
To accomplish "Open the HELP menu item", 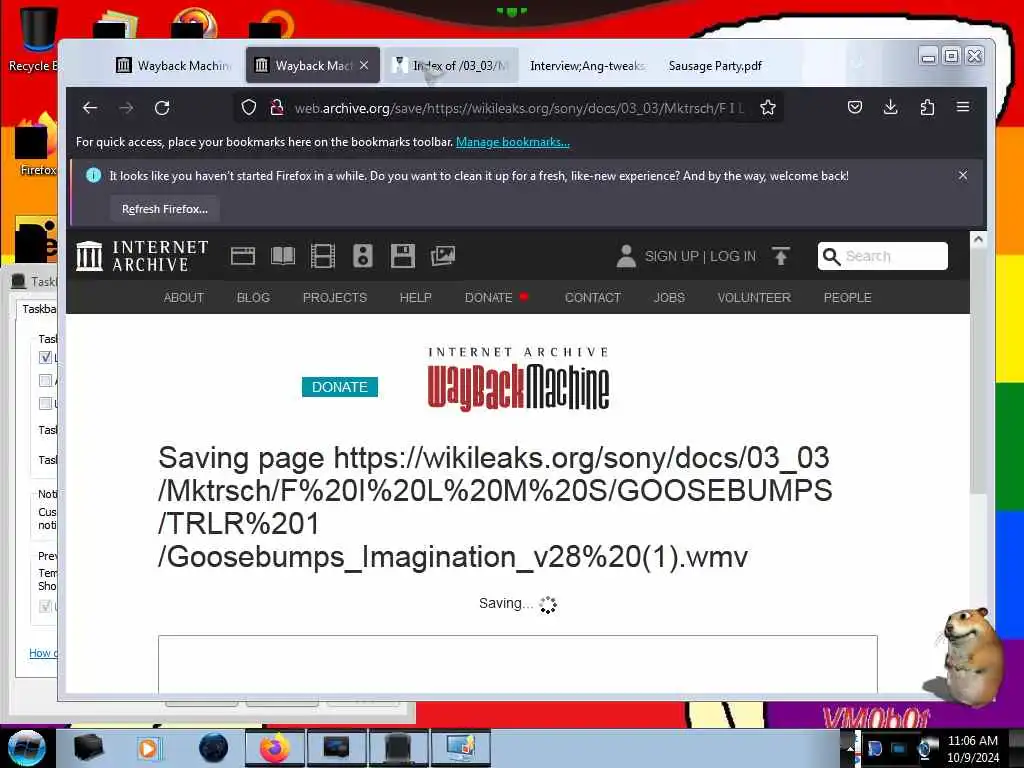I will coord(415,297).
